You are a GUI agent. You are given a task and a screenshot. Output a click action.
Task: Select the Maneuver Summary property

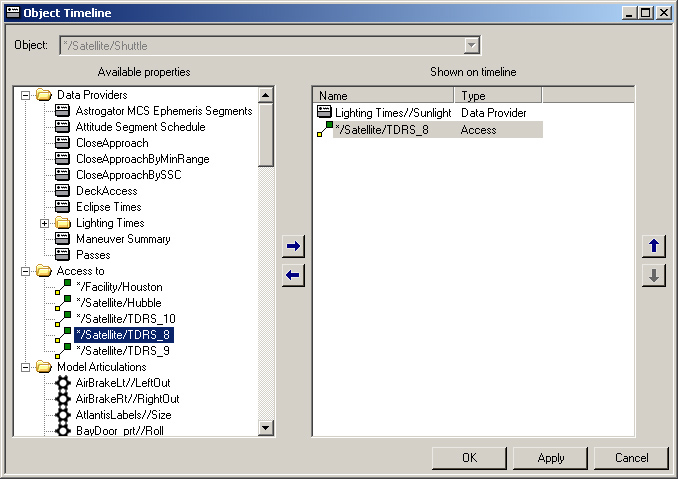coord(123,239)
